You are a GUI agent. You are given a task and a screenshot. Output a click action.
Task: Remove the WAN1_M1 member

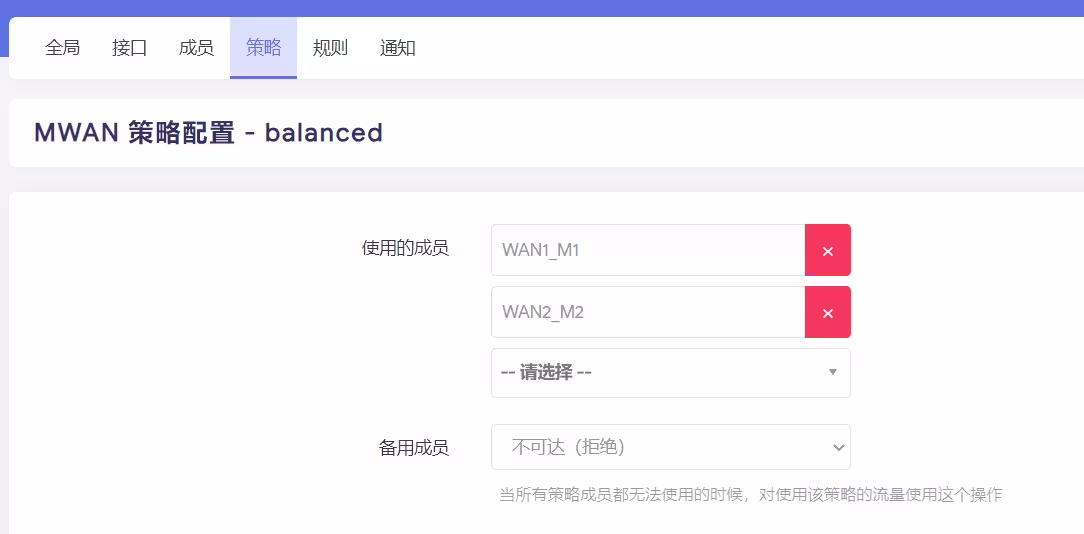[827, 250]
